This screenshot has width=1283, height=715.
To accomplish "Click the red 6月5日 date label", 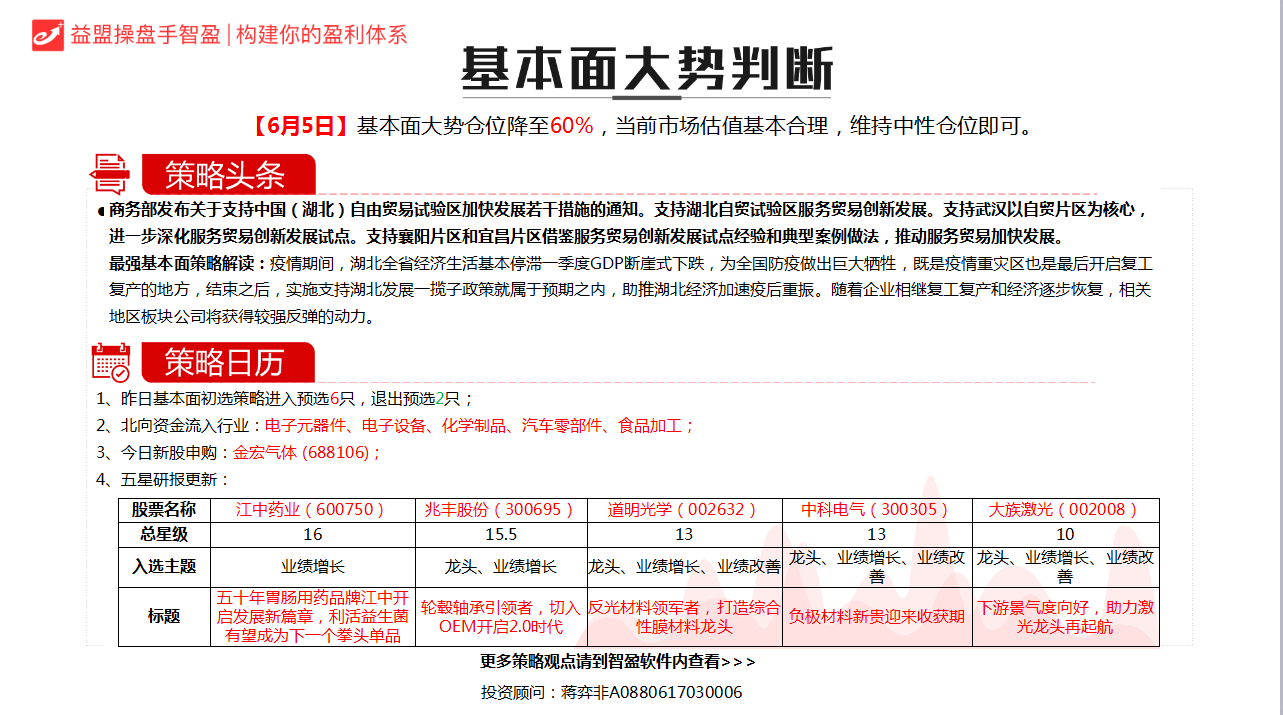I will [x=299, y=126].
